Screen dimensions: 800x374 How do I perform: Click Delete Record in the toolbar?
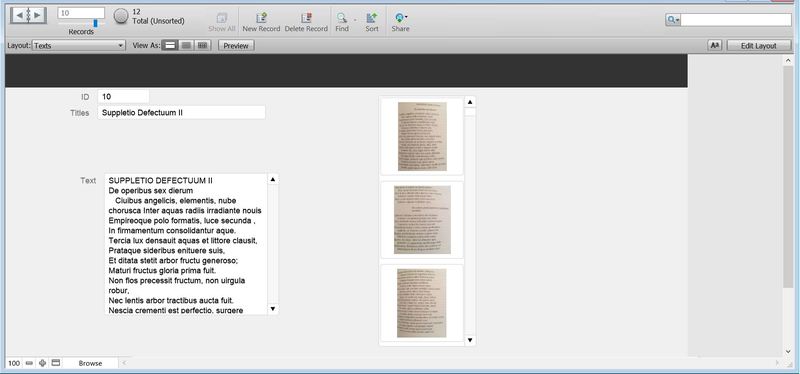306,22
